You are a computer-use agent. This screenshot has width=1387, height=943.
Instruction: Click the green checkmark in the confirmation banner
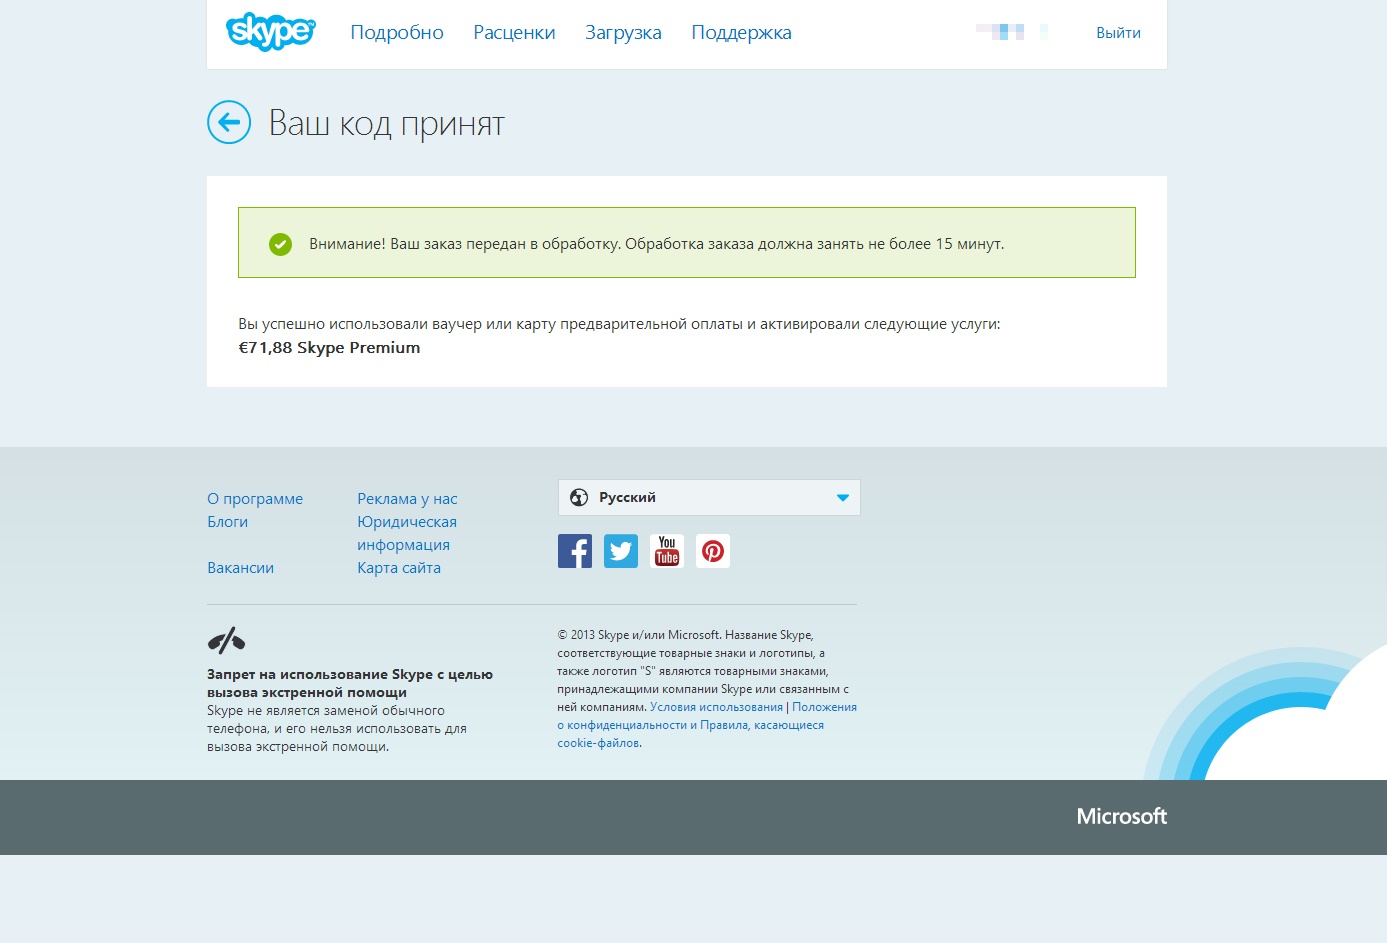click(281, 243)
